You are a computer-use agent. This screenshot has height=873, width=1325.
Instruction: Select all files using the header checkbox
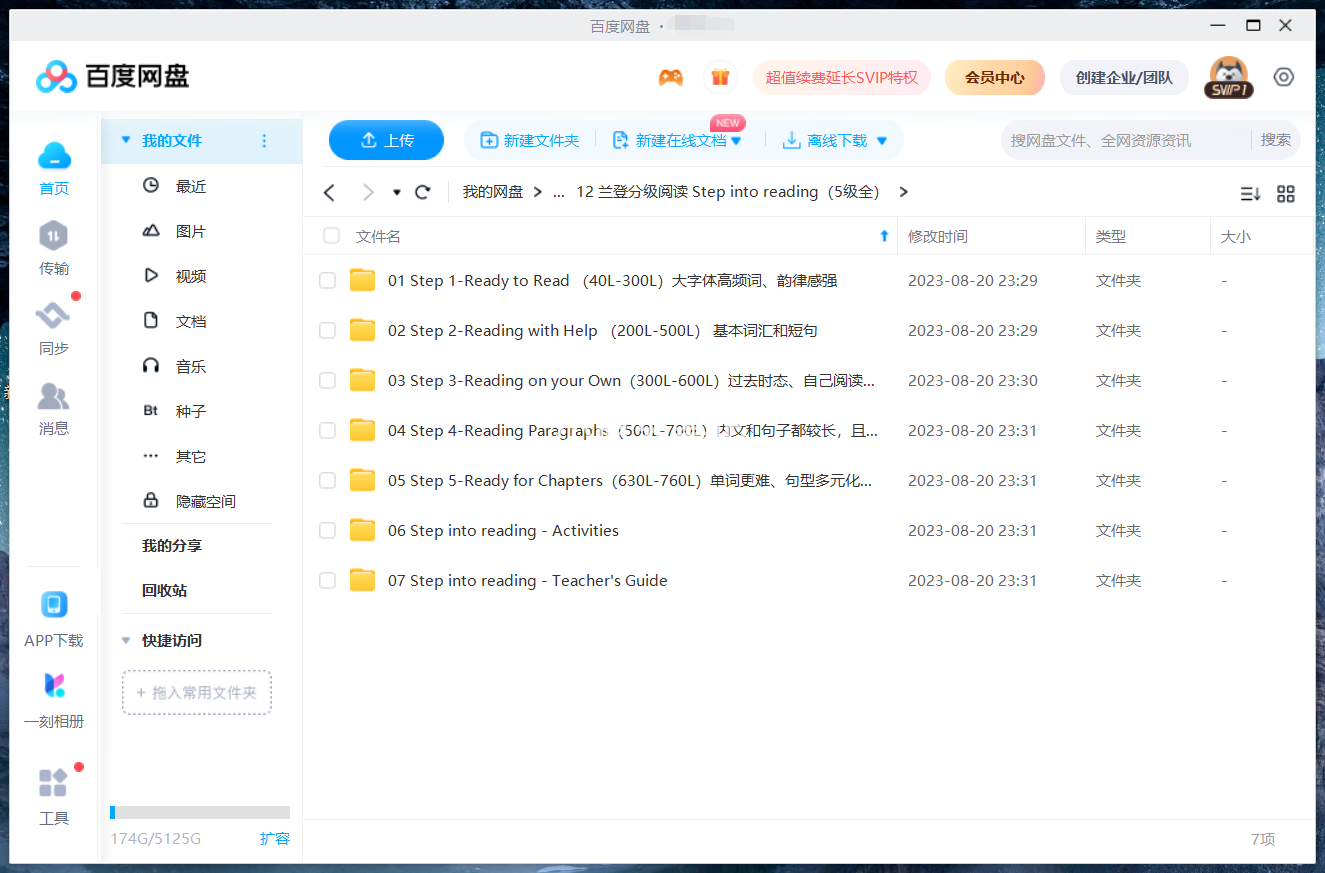tap(330, 236)
